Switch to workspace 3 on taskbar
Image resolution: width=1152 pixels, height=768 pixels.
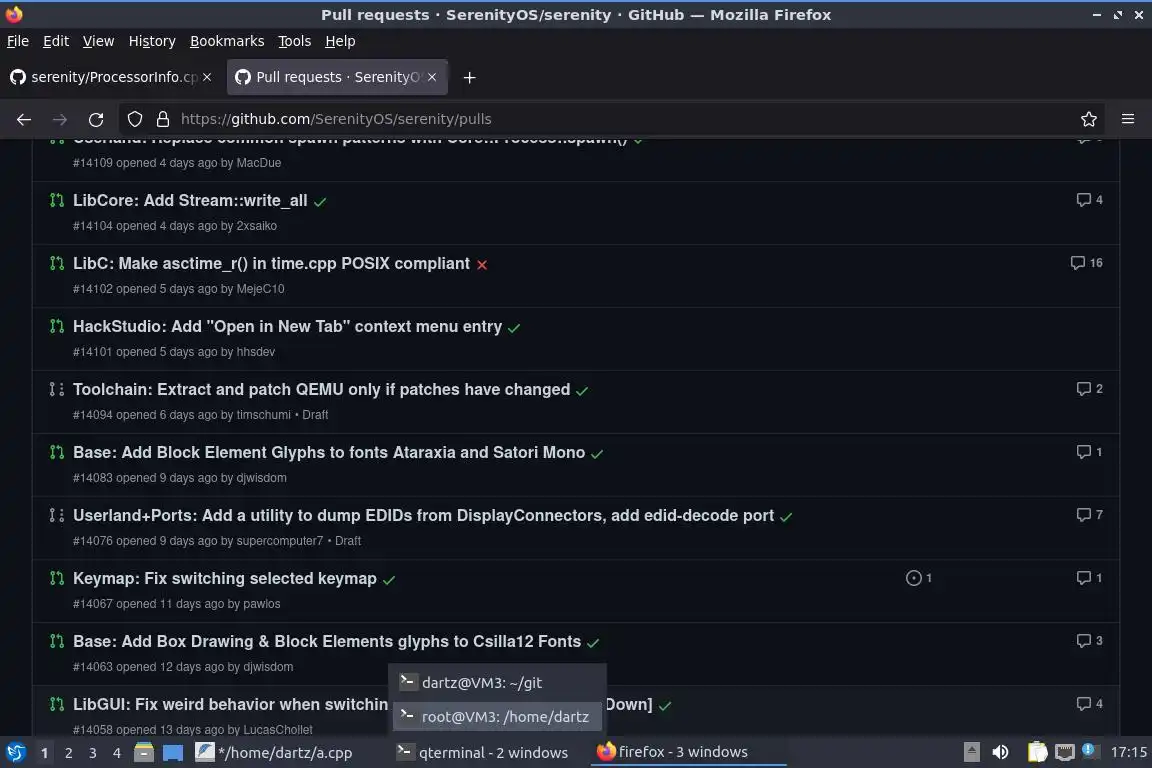93,753
